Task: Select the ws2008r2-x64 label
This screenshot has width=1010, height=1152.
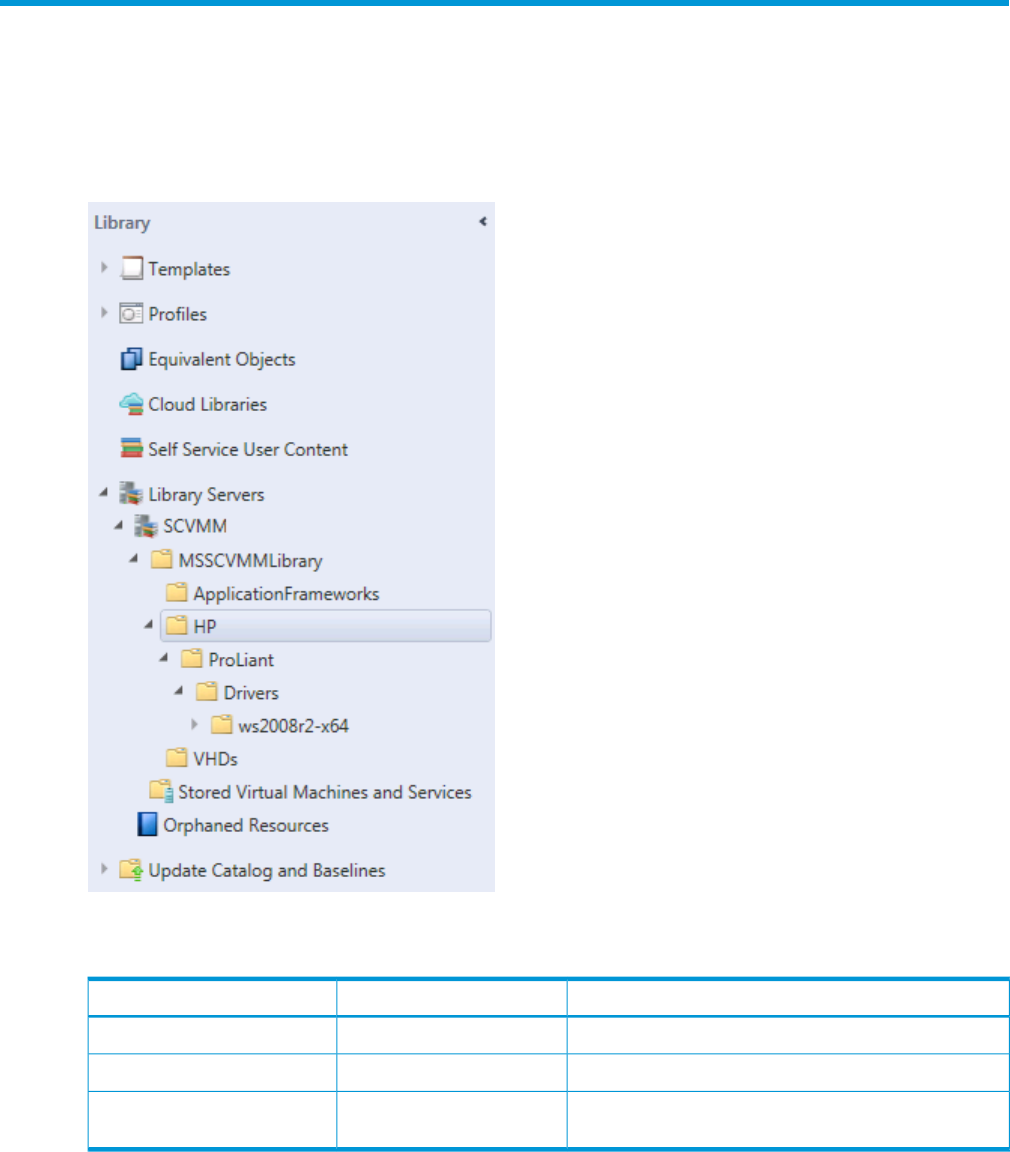Action: [294, 726]
